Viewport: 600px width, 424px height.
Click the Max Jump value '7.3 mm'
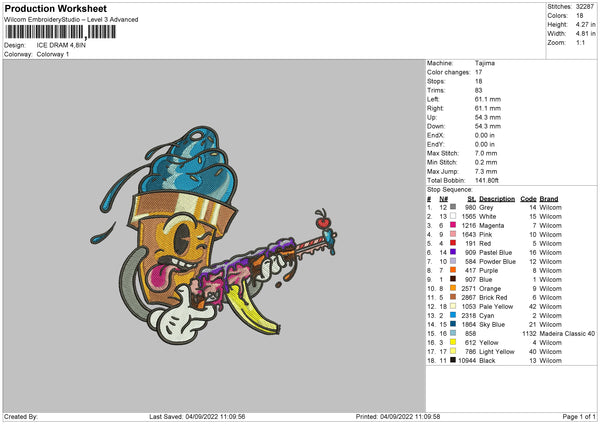click(486, 171)
